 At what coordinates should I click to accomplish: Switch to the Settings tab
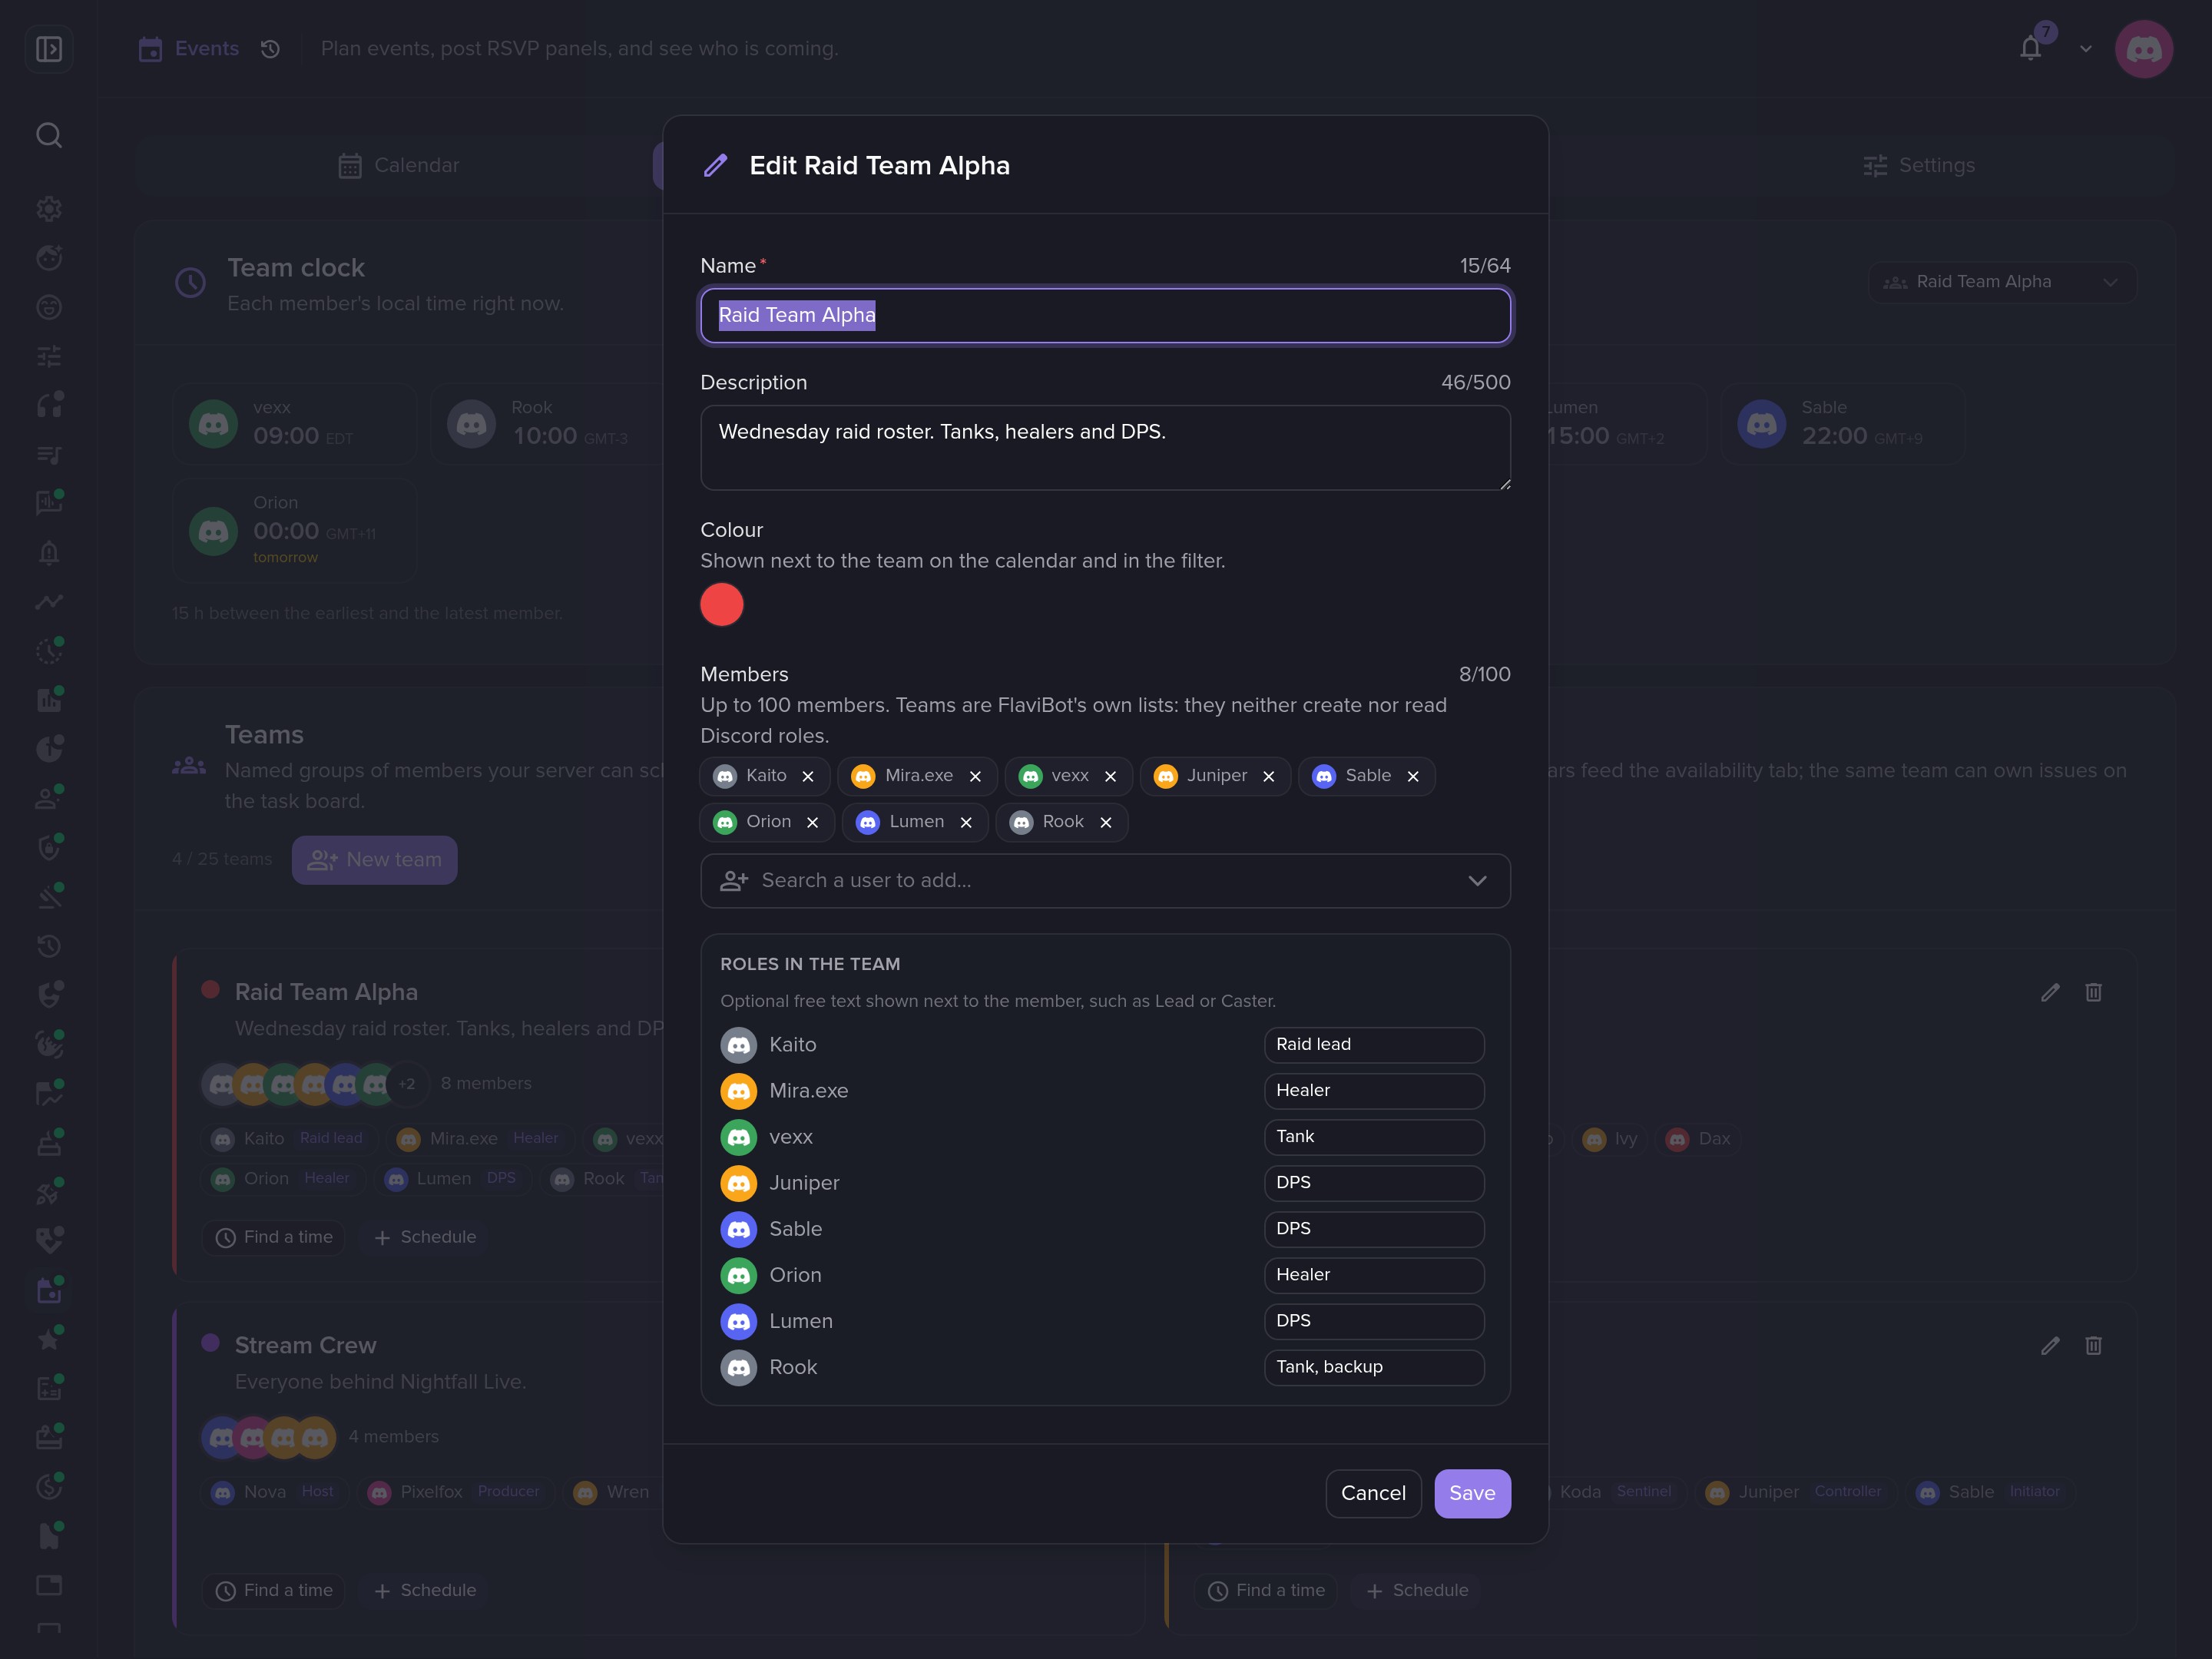click(x=1919, y=165)
